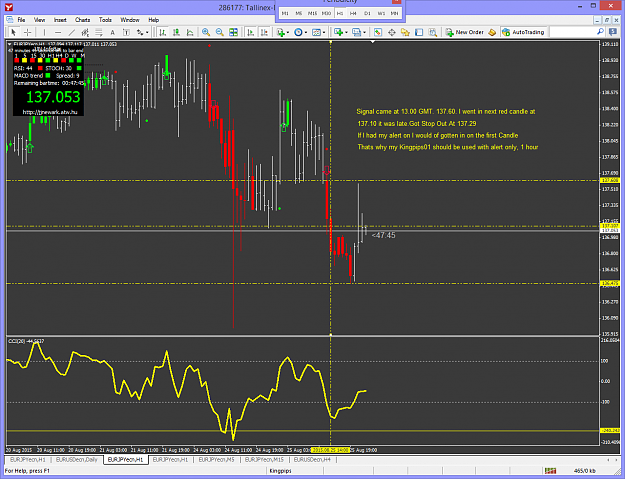Screen dimensions: 625x479
Task: Toggle the Market Watch window
Action: click(378, 32)
